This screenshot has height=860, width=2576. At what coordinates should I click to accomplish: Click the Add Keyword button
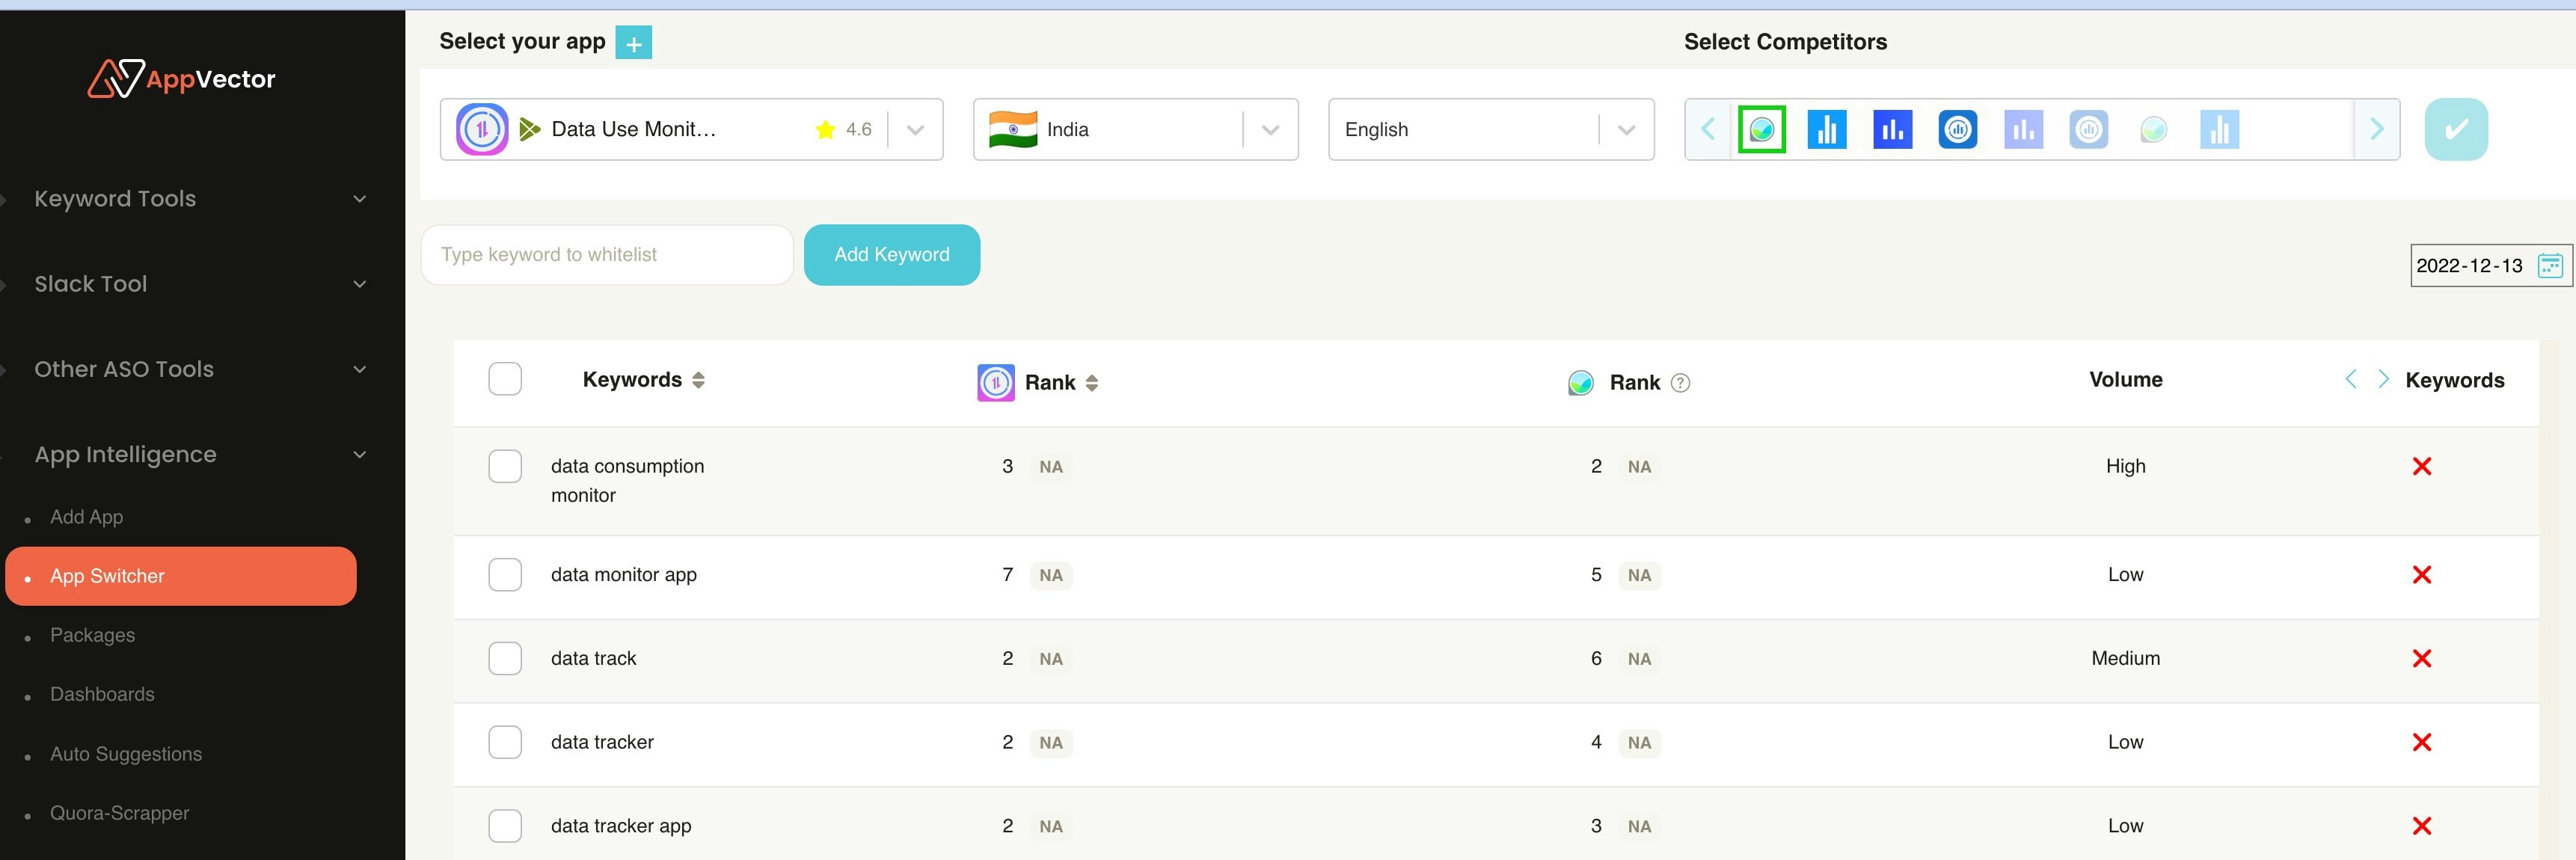[891, 255]
